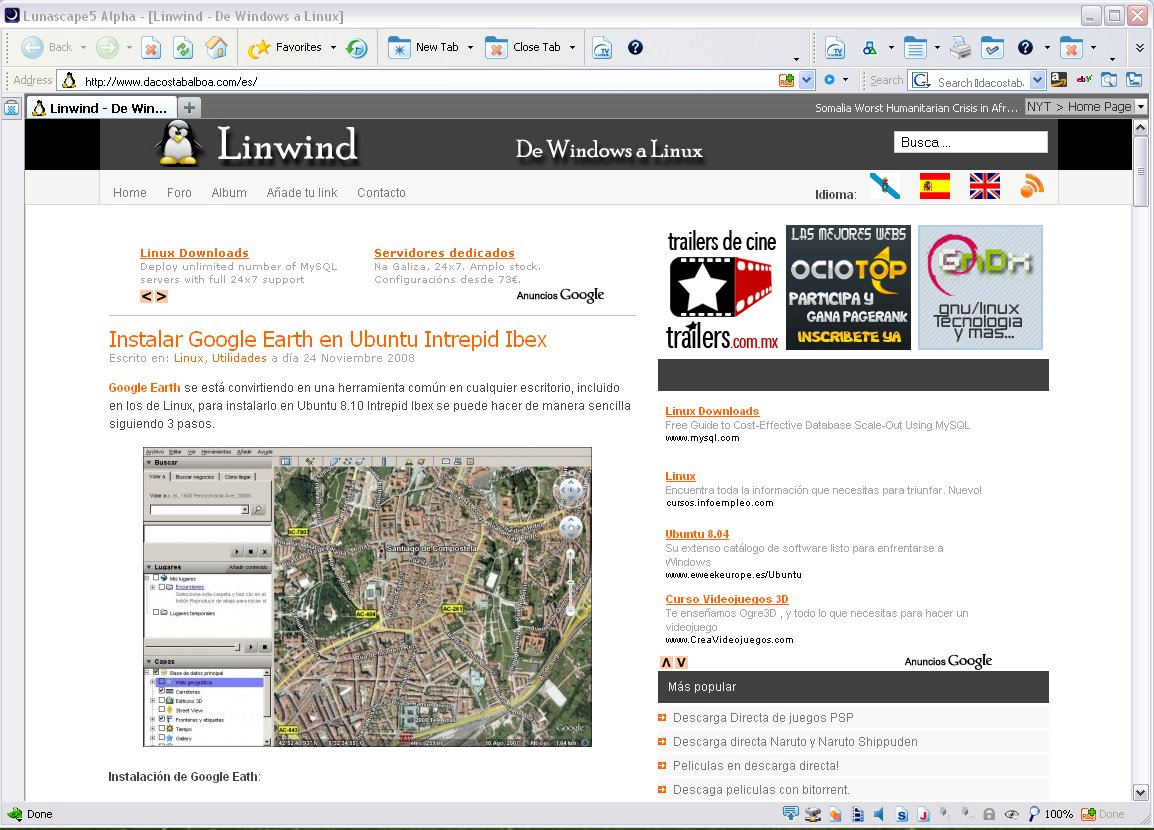
Task: Open a New Tab from the toolbar
Action: 423,48
